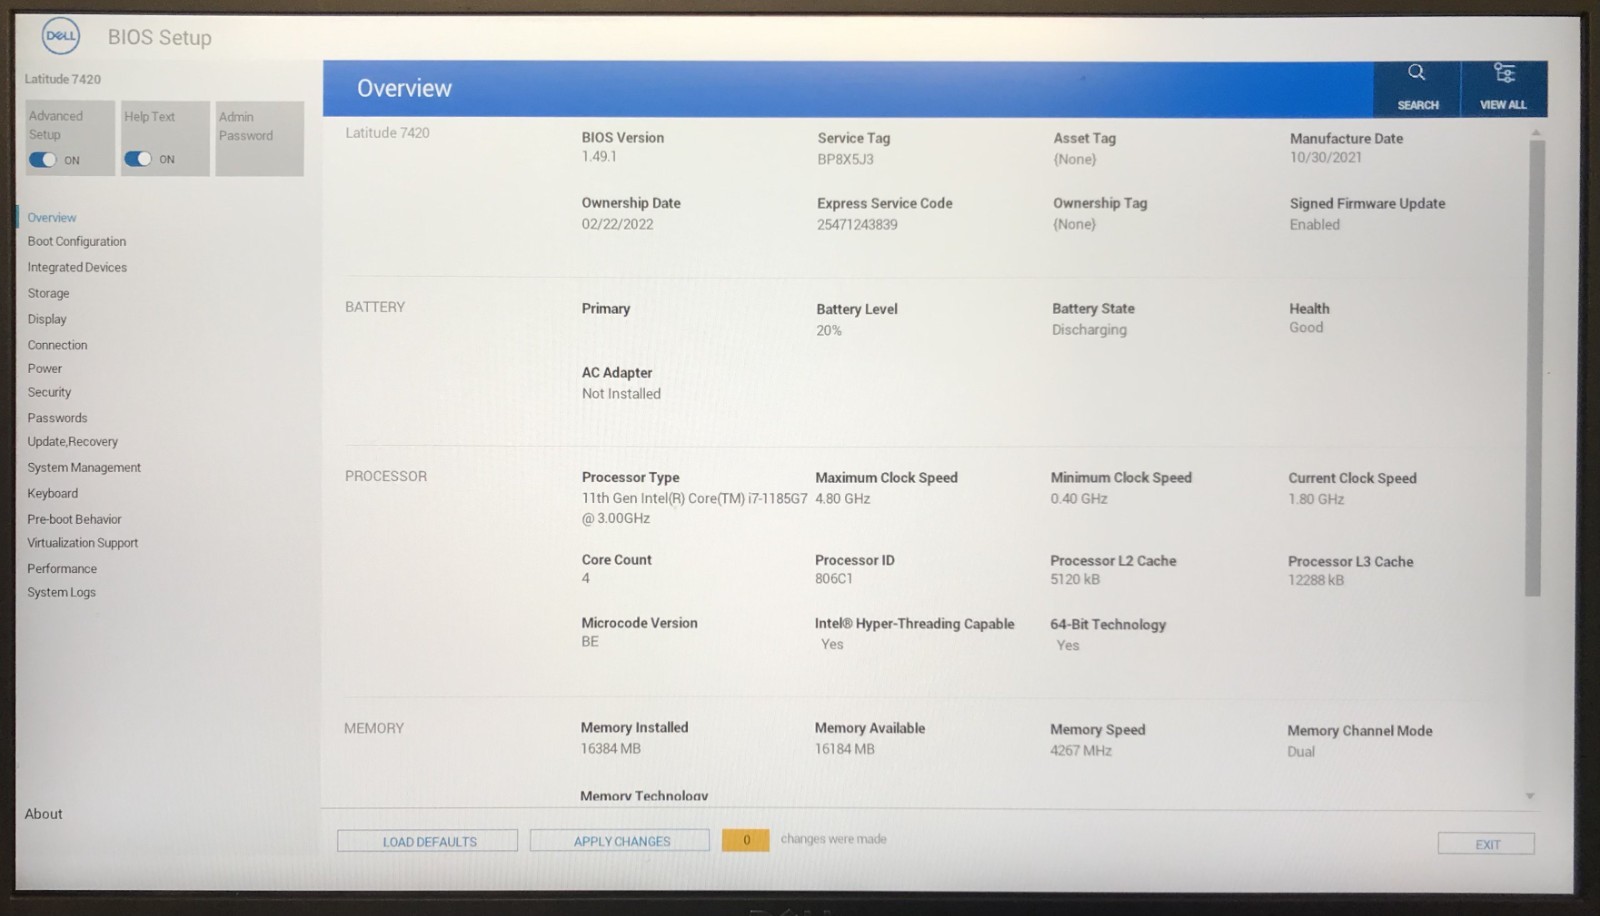Viewport: 1600px width, 916px height.
Task: Go to the Display section
Action: [47, 319]
